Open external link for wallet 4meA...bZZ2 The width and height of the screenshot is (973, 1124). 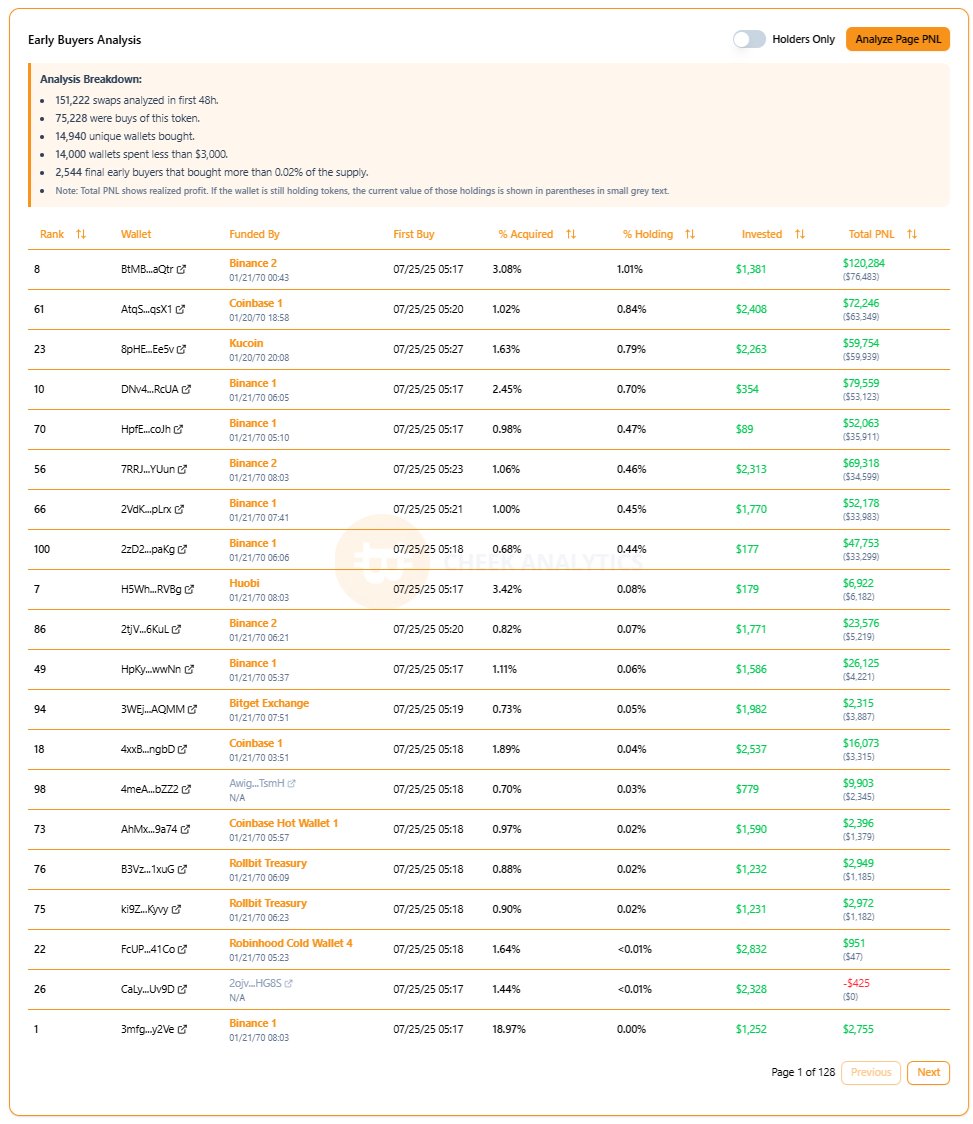click(x=186, y=789)
